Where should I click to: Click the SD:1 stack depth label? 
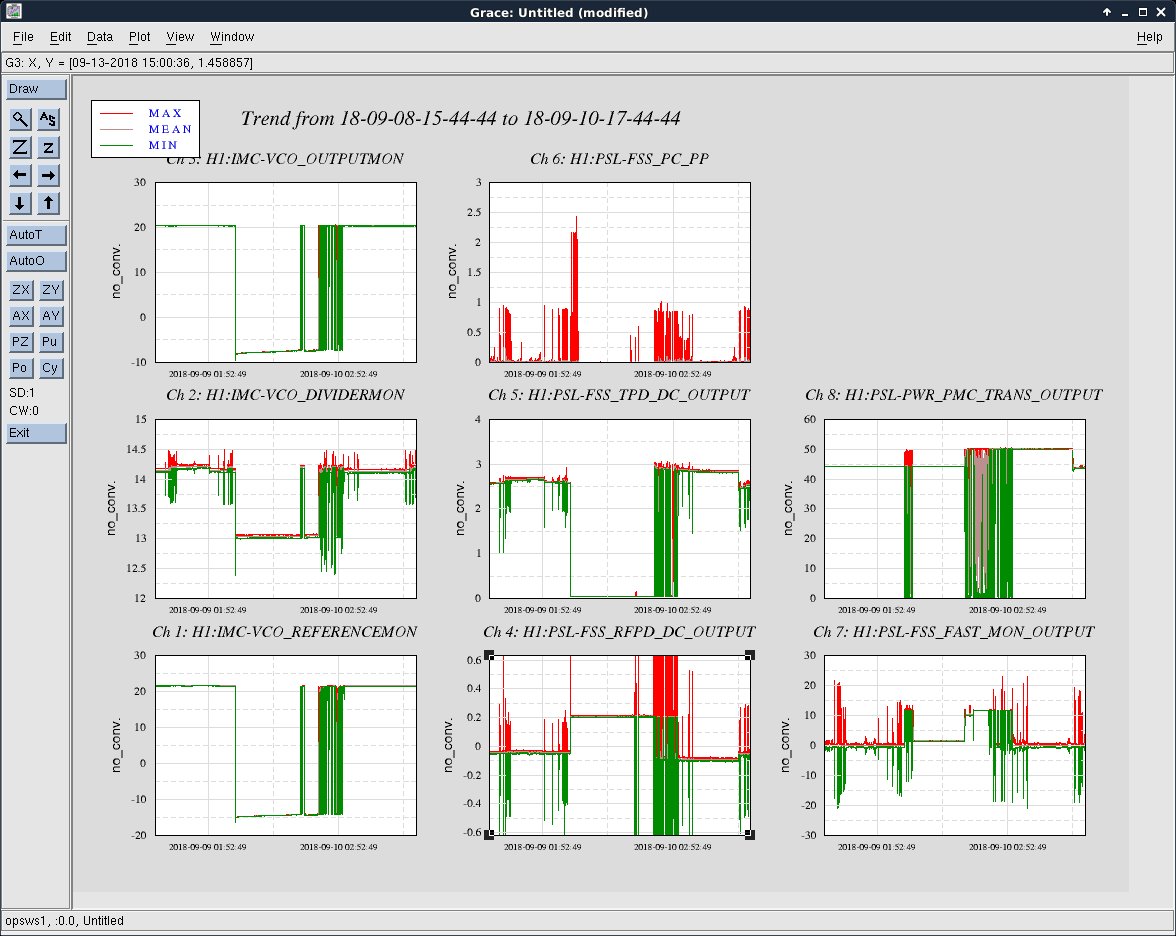22,393
